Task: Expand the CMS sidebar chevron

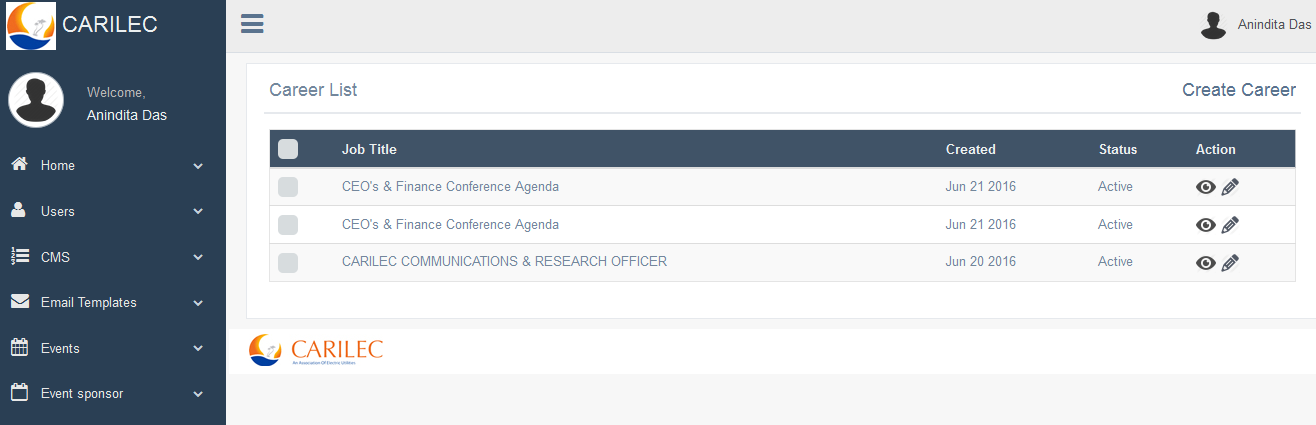Action: click(x=198, y=258)
